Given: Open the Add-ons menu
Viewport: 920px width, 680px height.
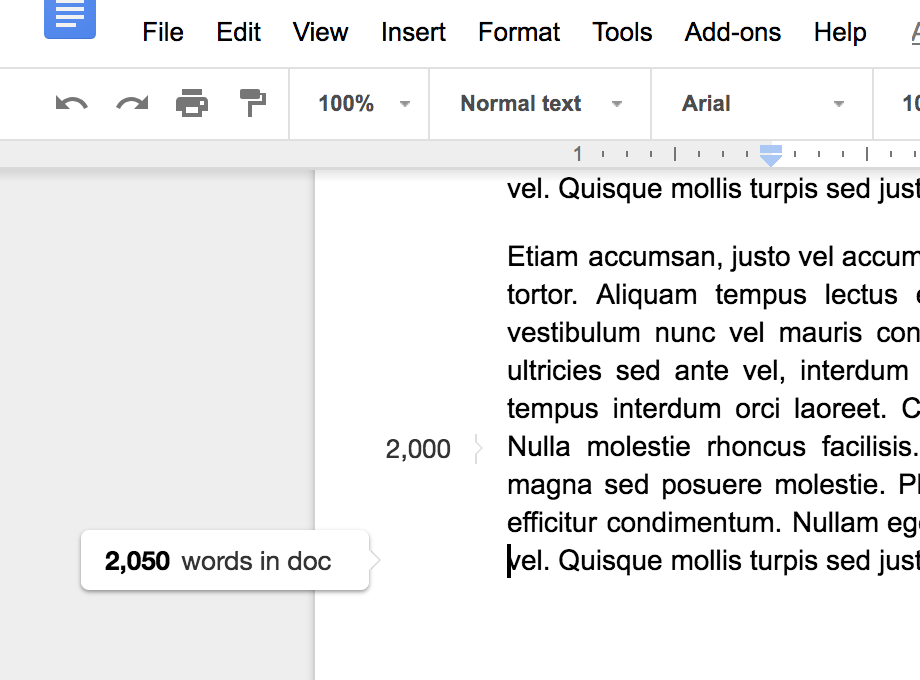Looking at the screenshot, I should click(x=732, y=32).
